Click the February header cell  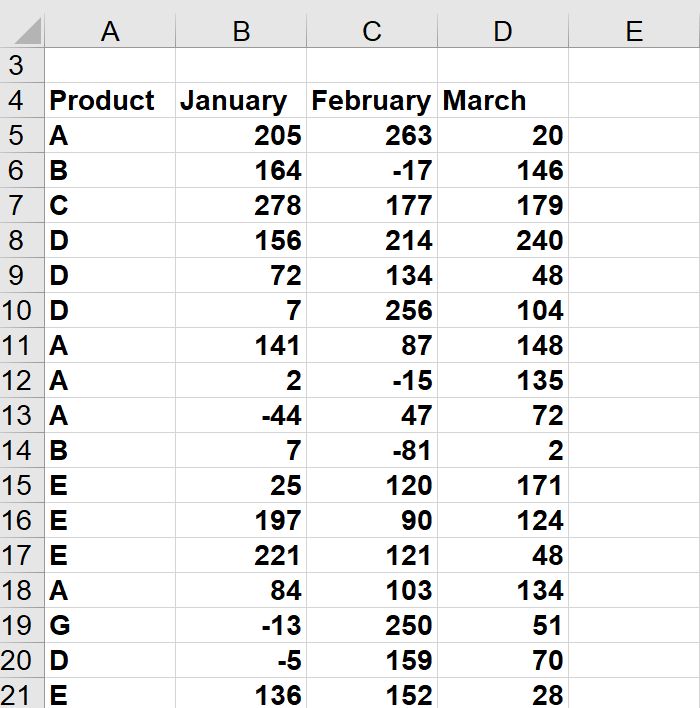point(372,100)
